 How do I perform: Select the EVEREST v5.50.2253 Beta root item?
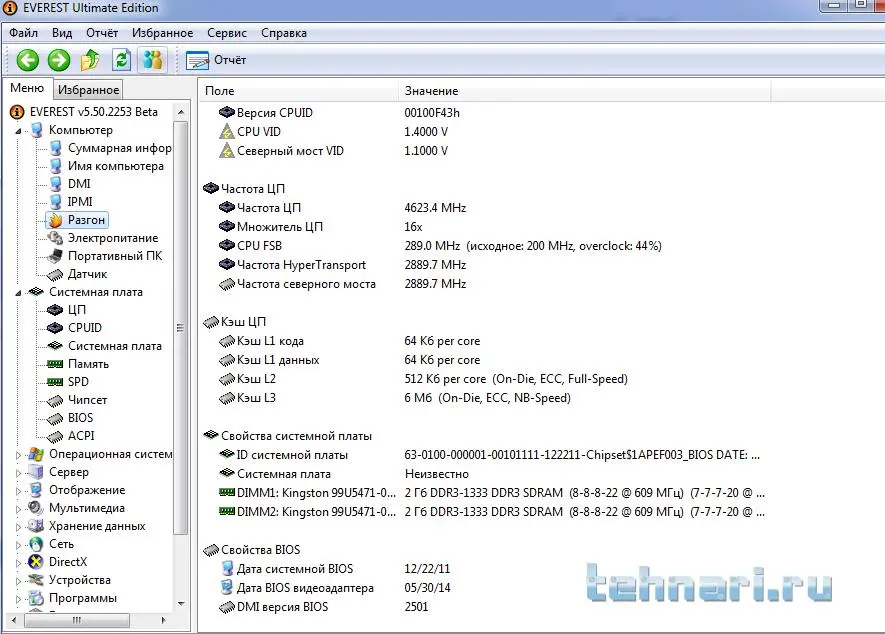coord(85,112)
